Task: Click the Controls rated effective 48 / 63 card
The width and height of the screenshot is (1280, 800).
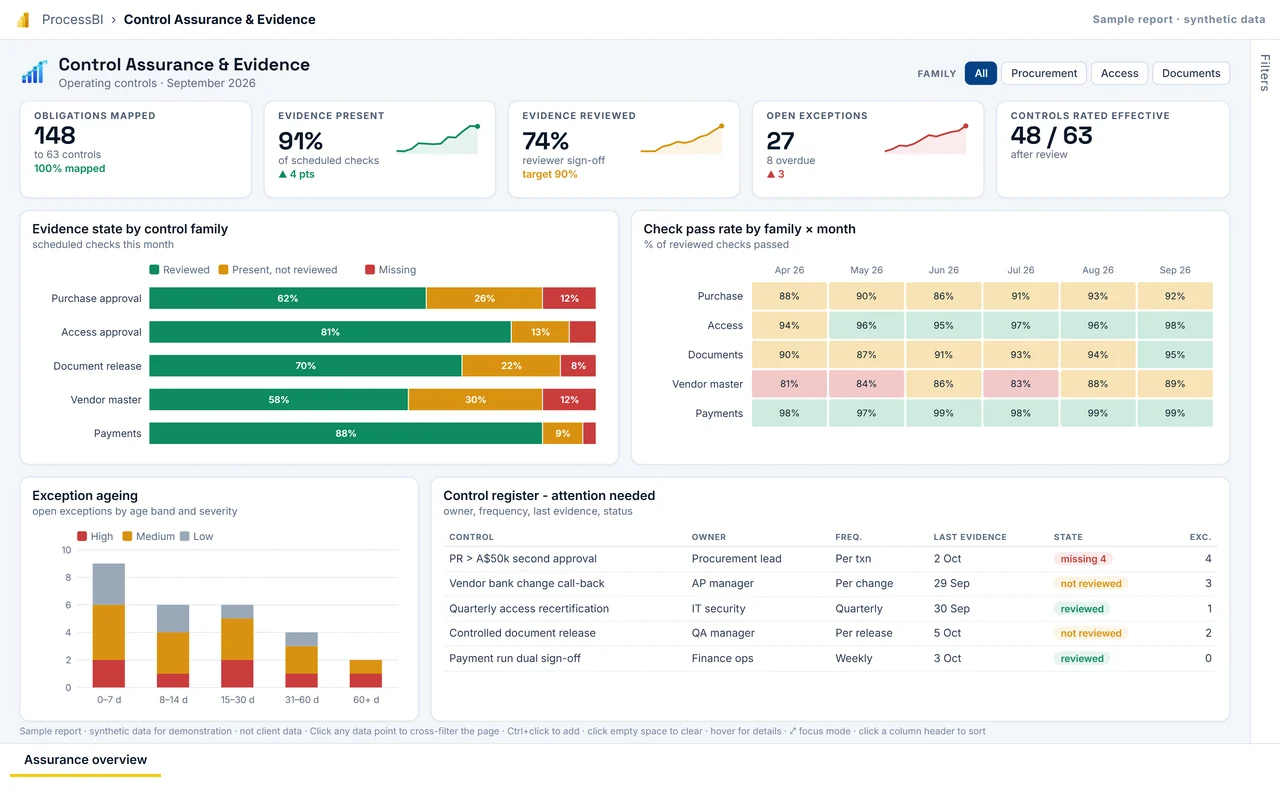Action: tap(1113, 149)
